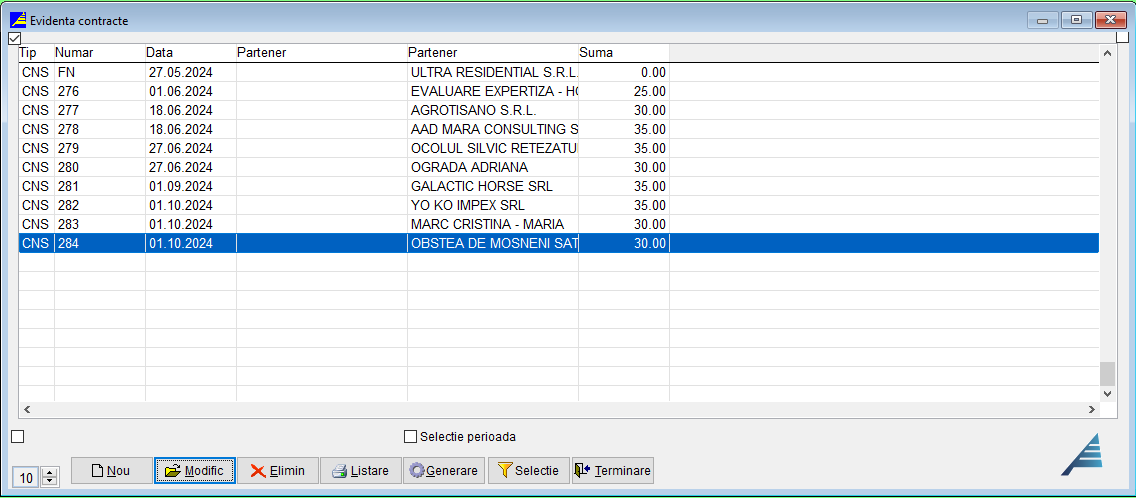
Task: Select contract row 281 GALACTIC HORSE SRL
Action: click(x=481, y=187)
